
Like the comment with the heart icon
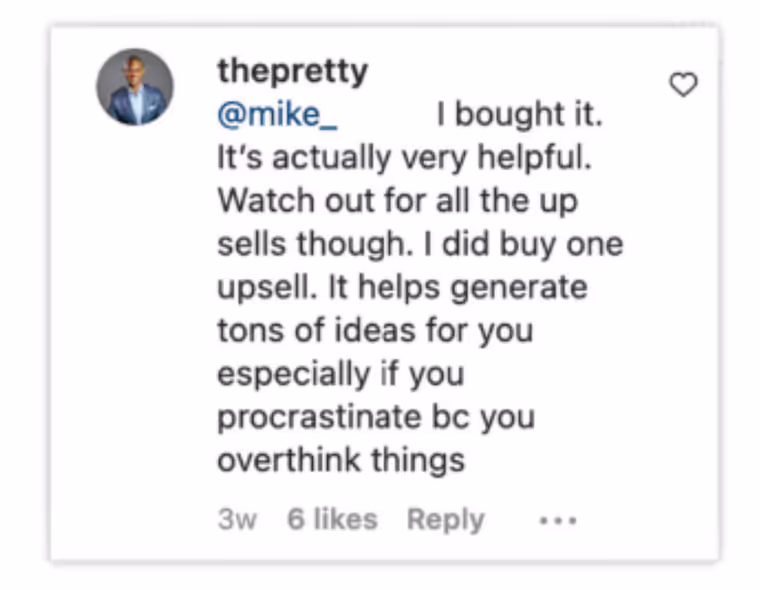[x=683, y=84]
